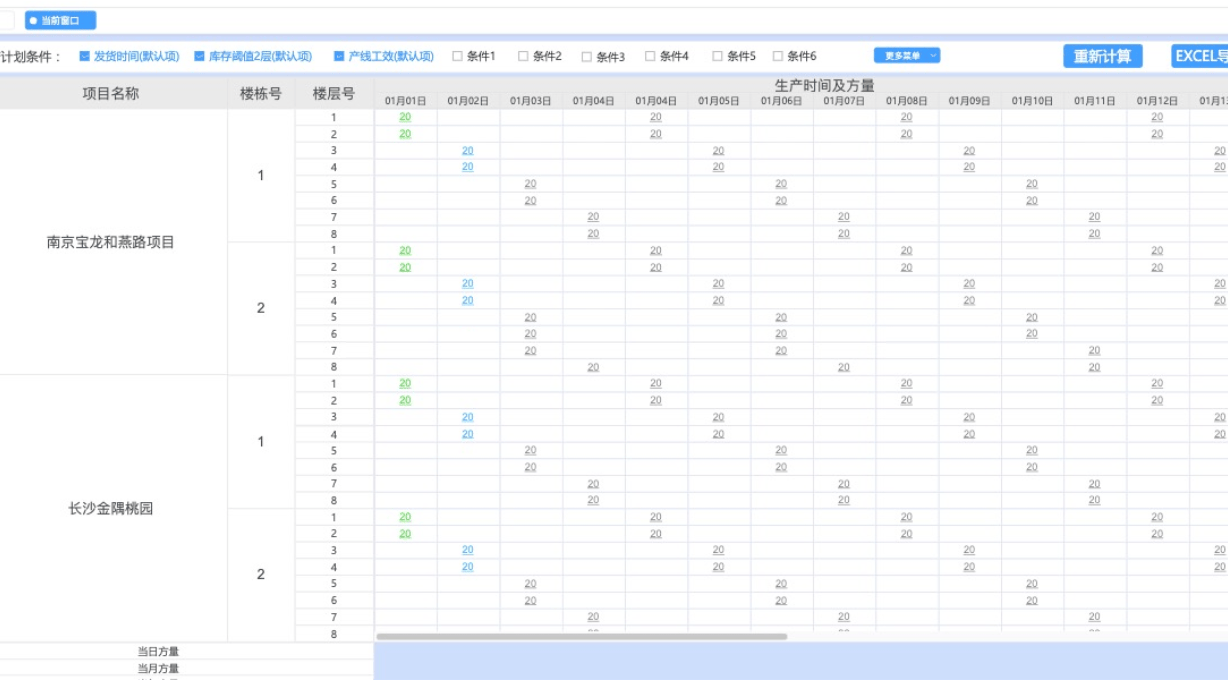
Task: Click the 生产时间及方量 header
Action: pyautogui.click(x=825, y=86)
